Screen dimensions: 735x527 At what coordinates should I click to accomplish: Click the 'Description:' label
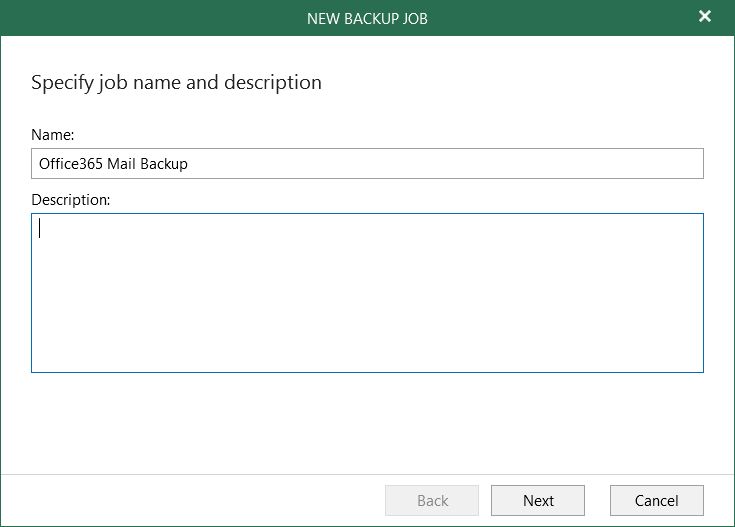point(70,199)
